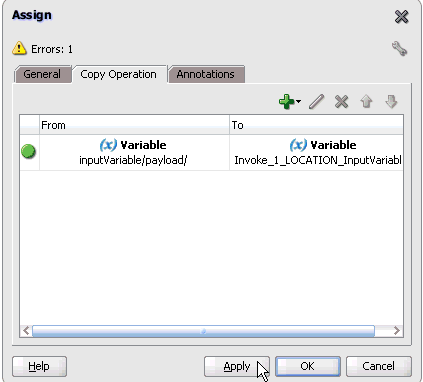Click the From column header
Screen dimensions: 423x382
click(134, 125)
